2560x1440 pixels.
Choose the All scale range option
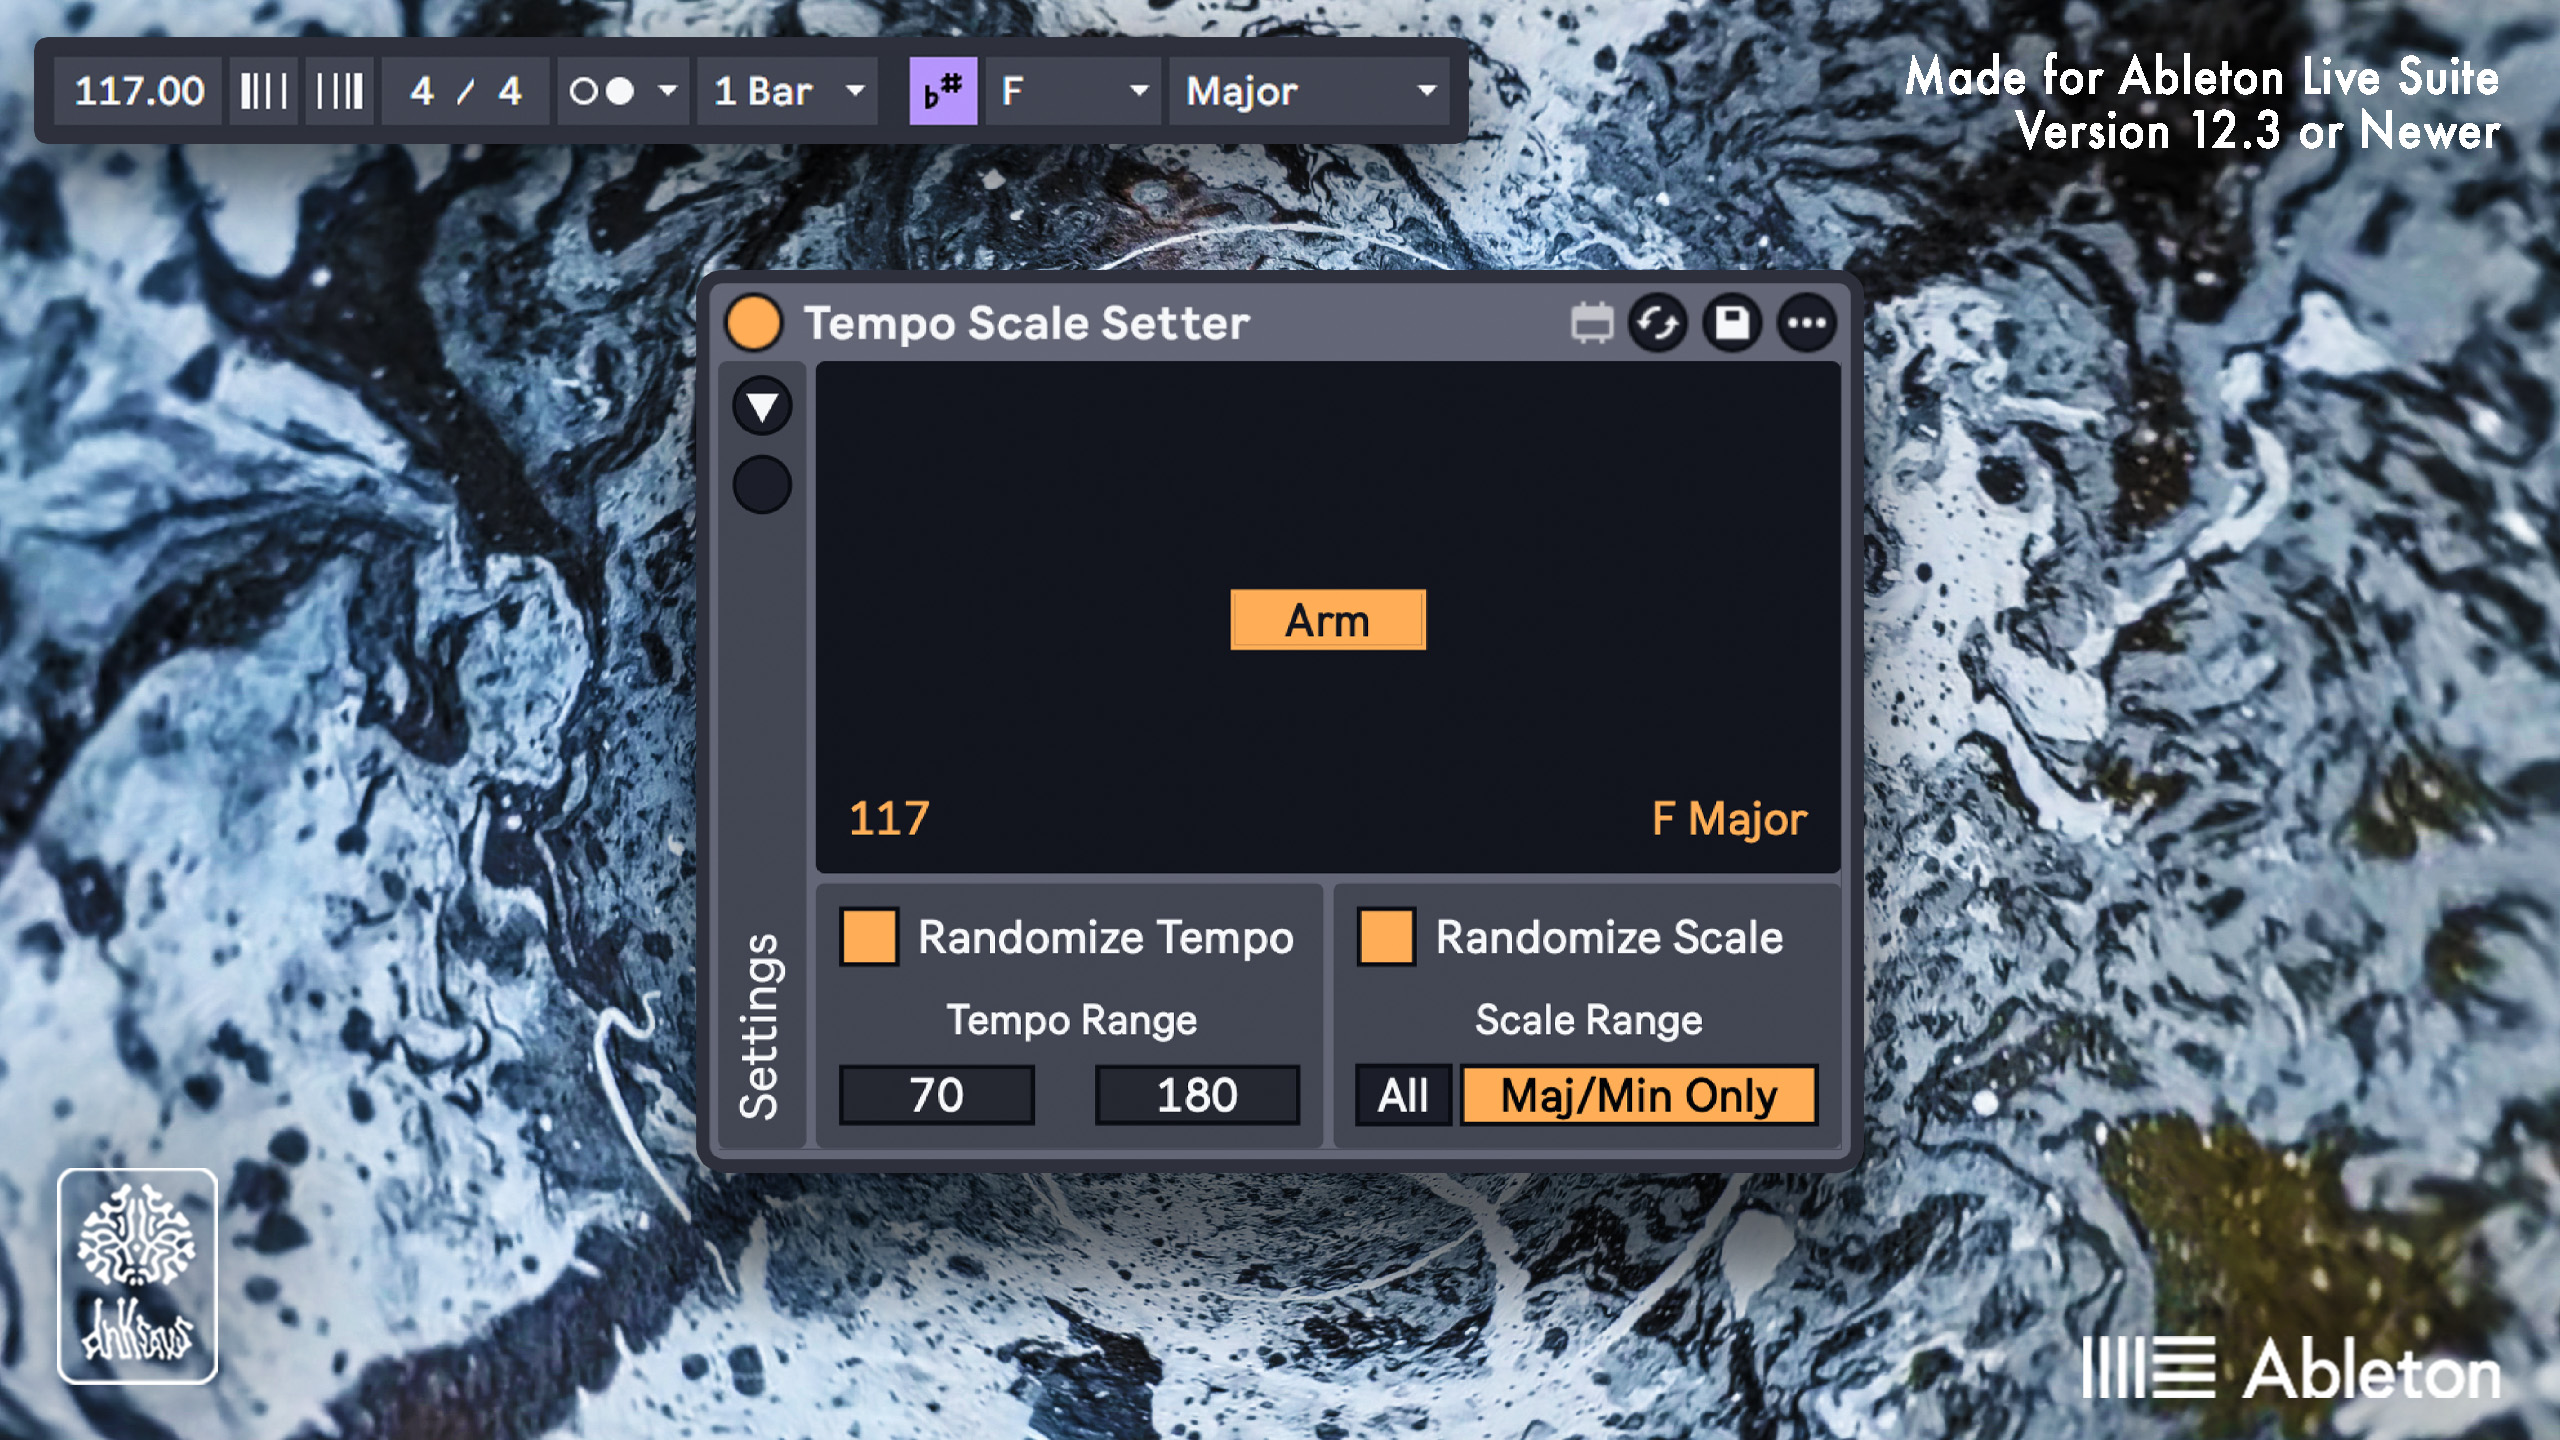coord(1403,1095)
